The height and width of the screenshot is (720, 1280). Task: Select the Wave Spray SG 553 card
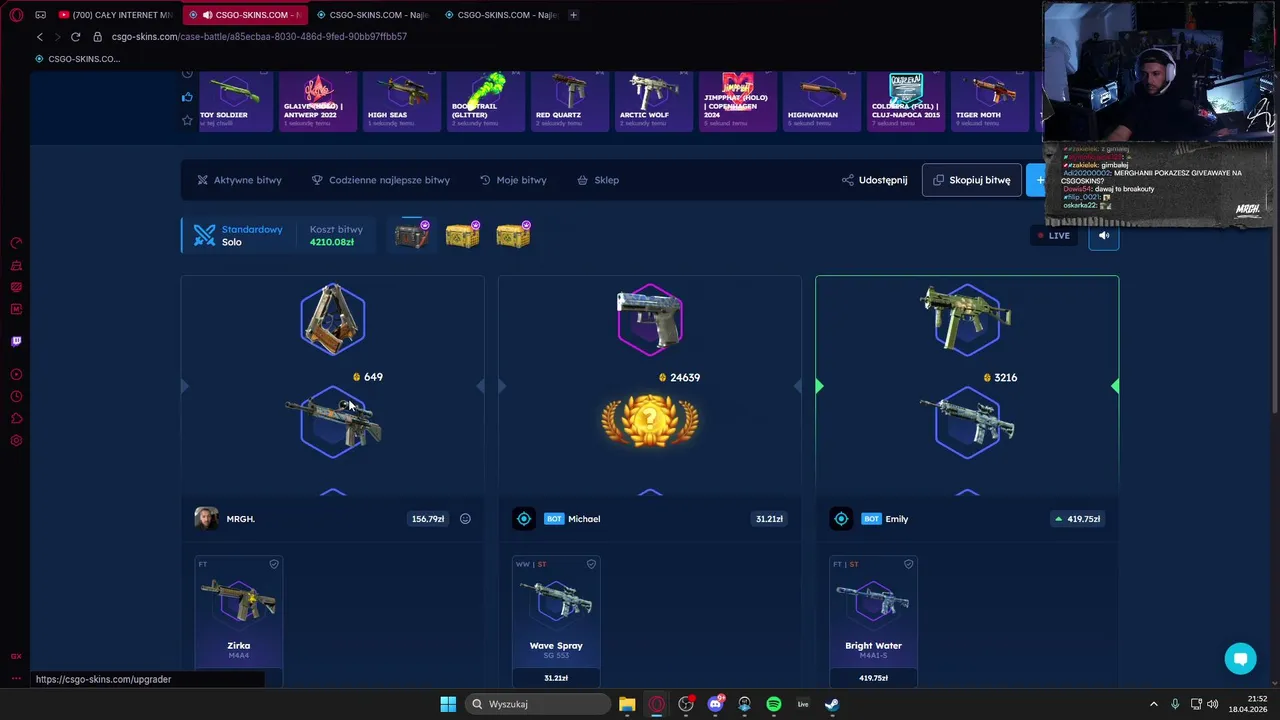(x=556, y=620)
